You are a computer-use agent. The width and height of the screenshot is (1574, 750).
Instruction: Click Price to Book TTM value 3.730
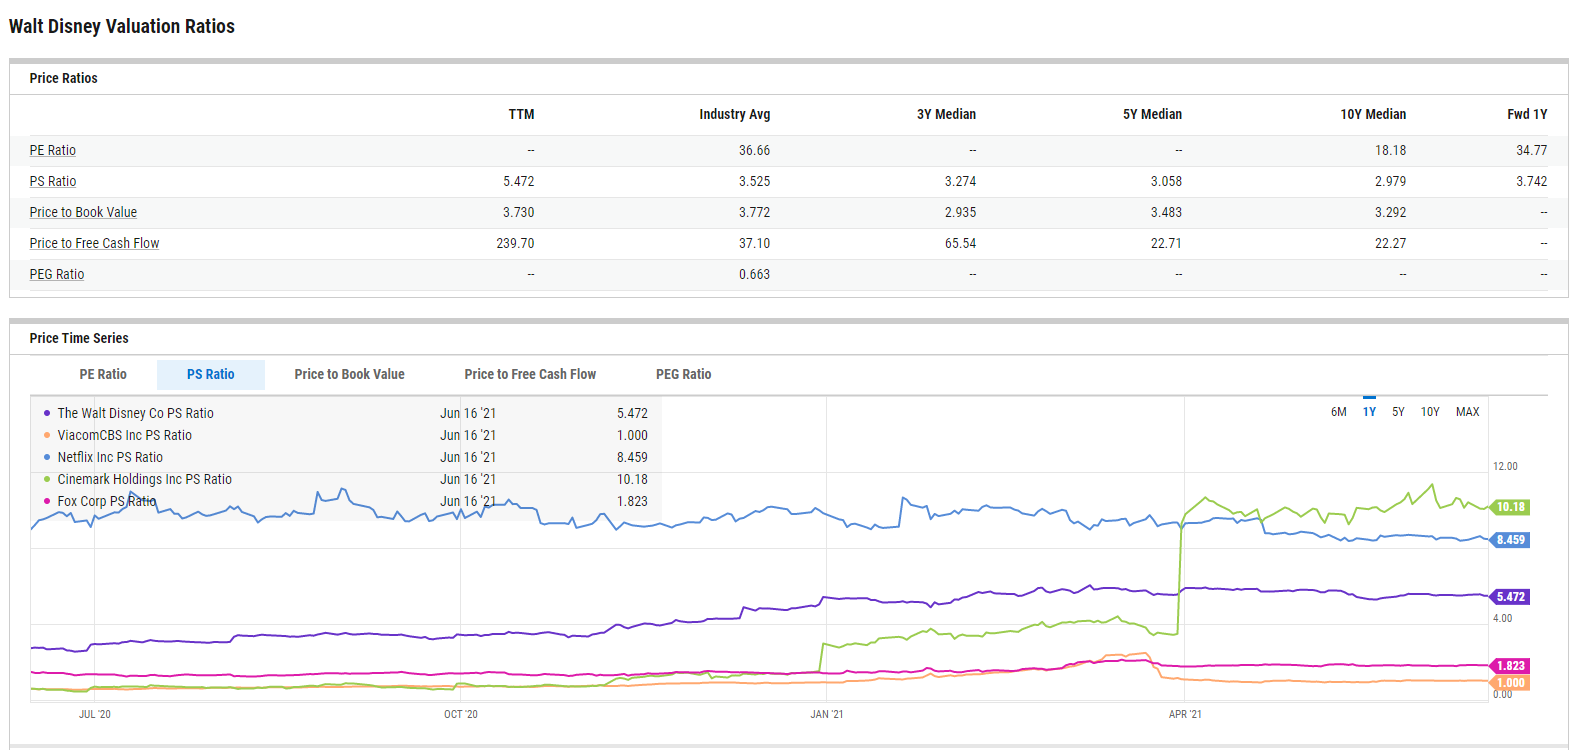[x=518, y=212]
